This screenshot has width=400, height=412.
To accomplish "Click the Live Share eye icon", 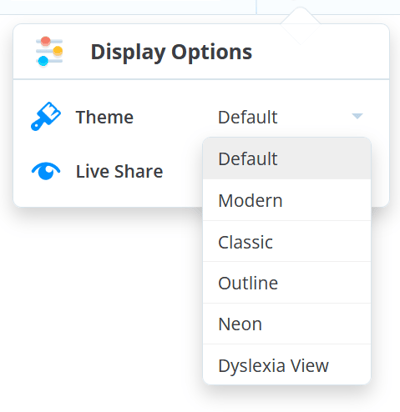I will click(46, 171).
